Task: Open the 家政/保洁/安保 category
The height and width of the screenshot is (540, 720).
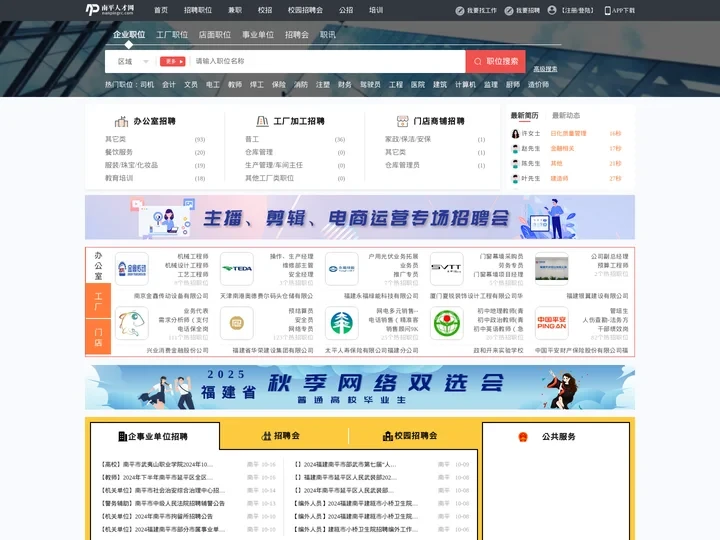Action: (408, 139)
